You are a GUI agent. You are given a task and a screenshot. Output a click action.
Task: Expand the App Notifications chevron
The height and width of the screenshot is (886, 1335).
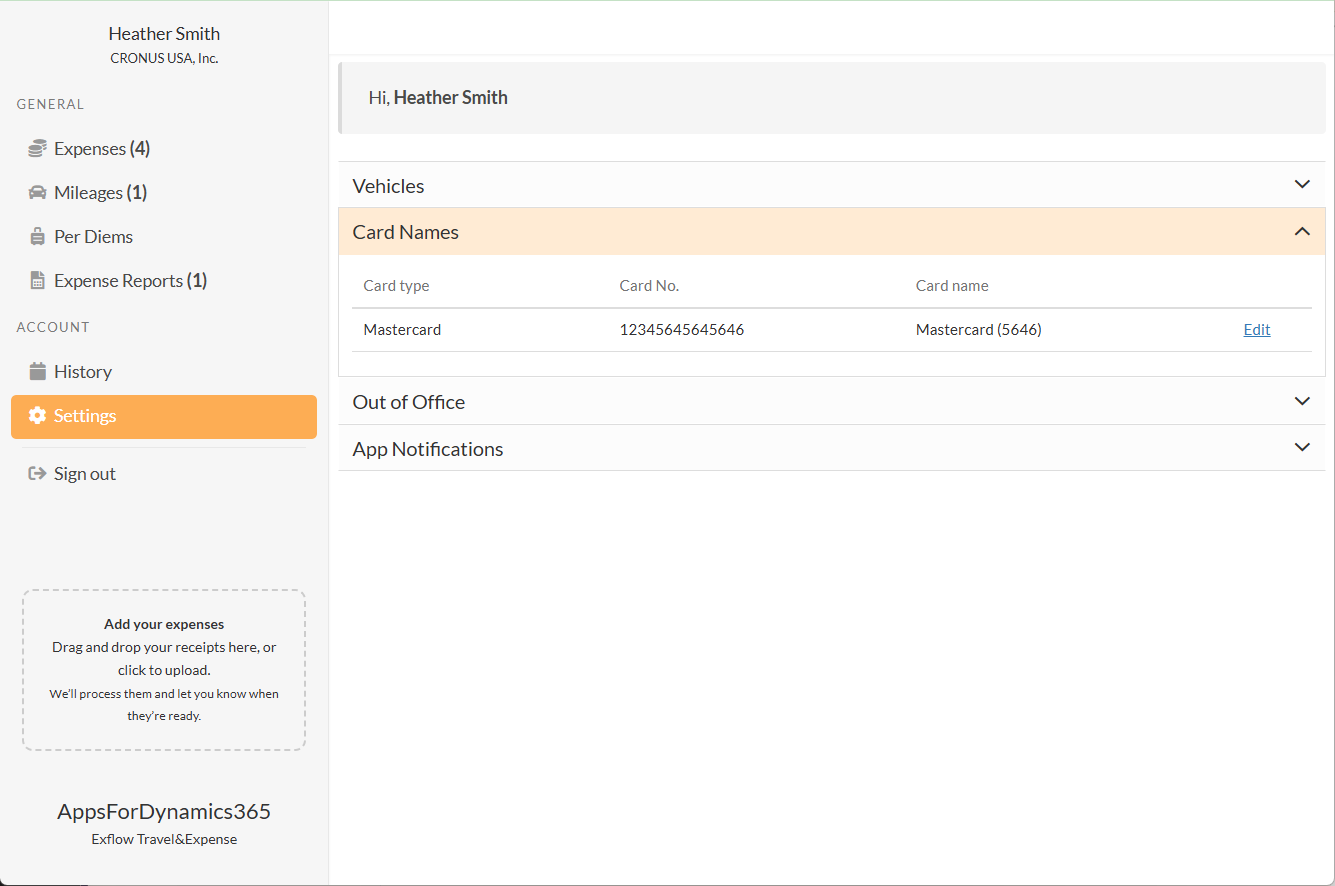click(x=1301, y=448)
